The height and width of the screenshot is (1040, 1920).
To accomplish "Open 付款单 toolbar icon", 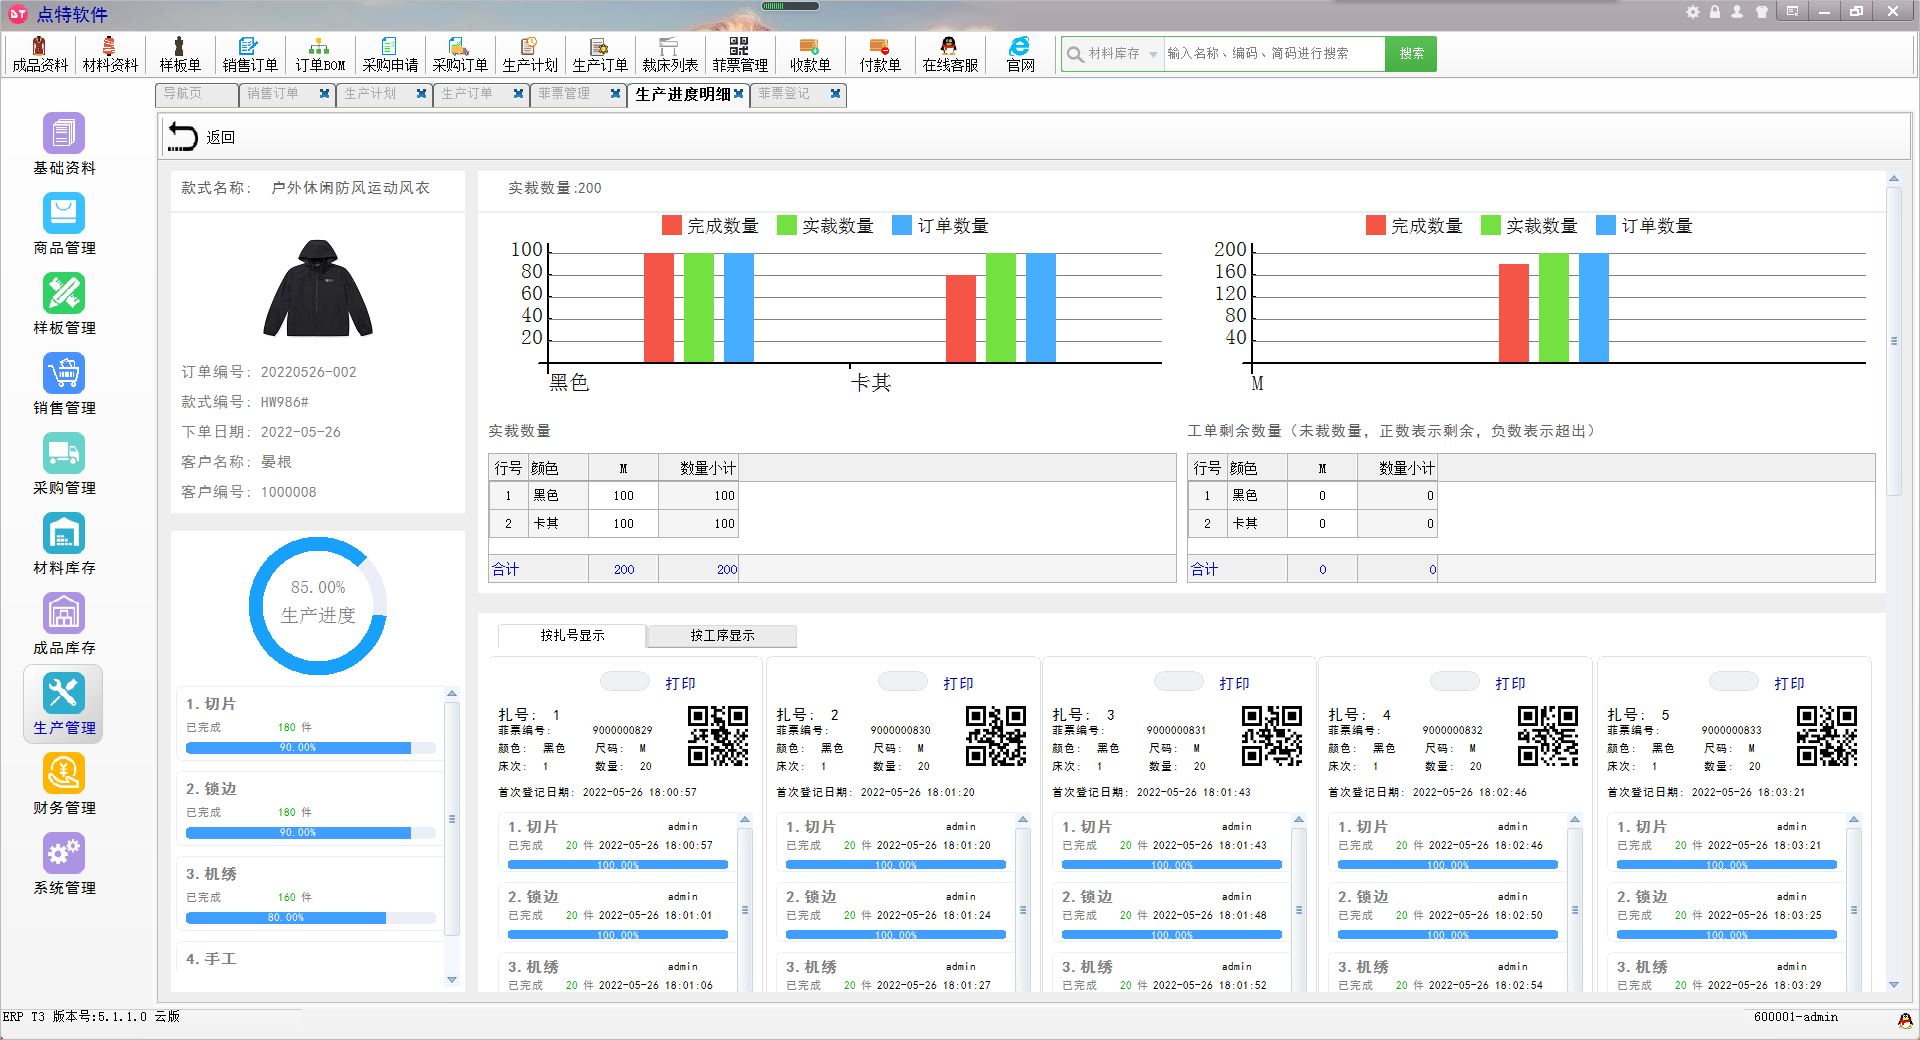I will tap(880, 54).
